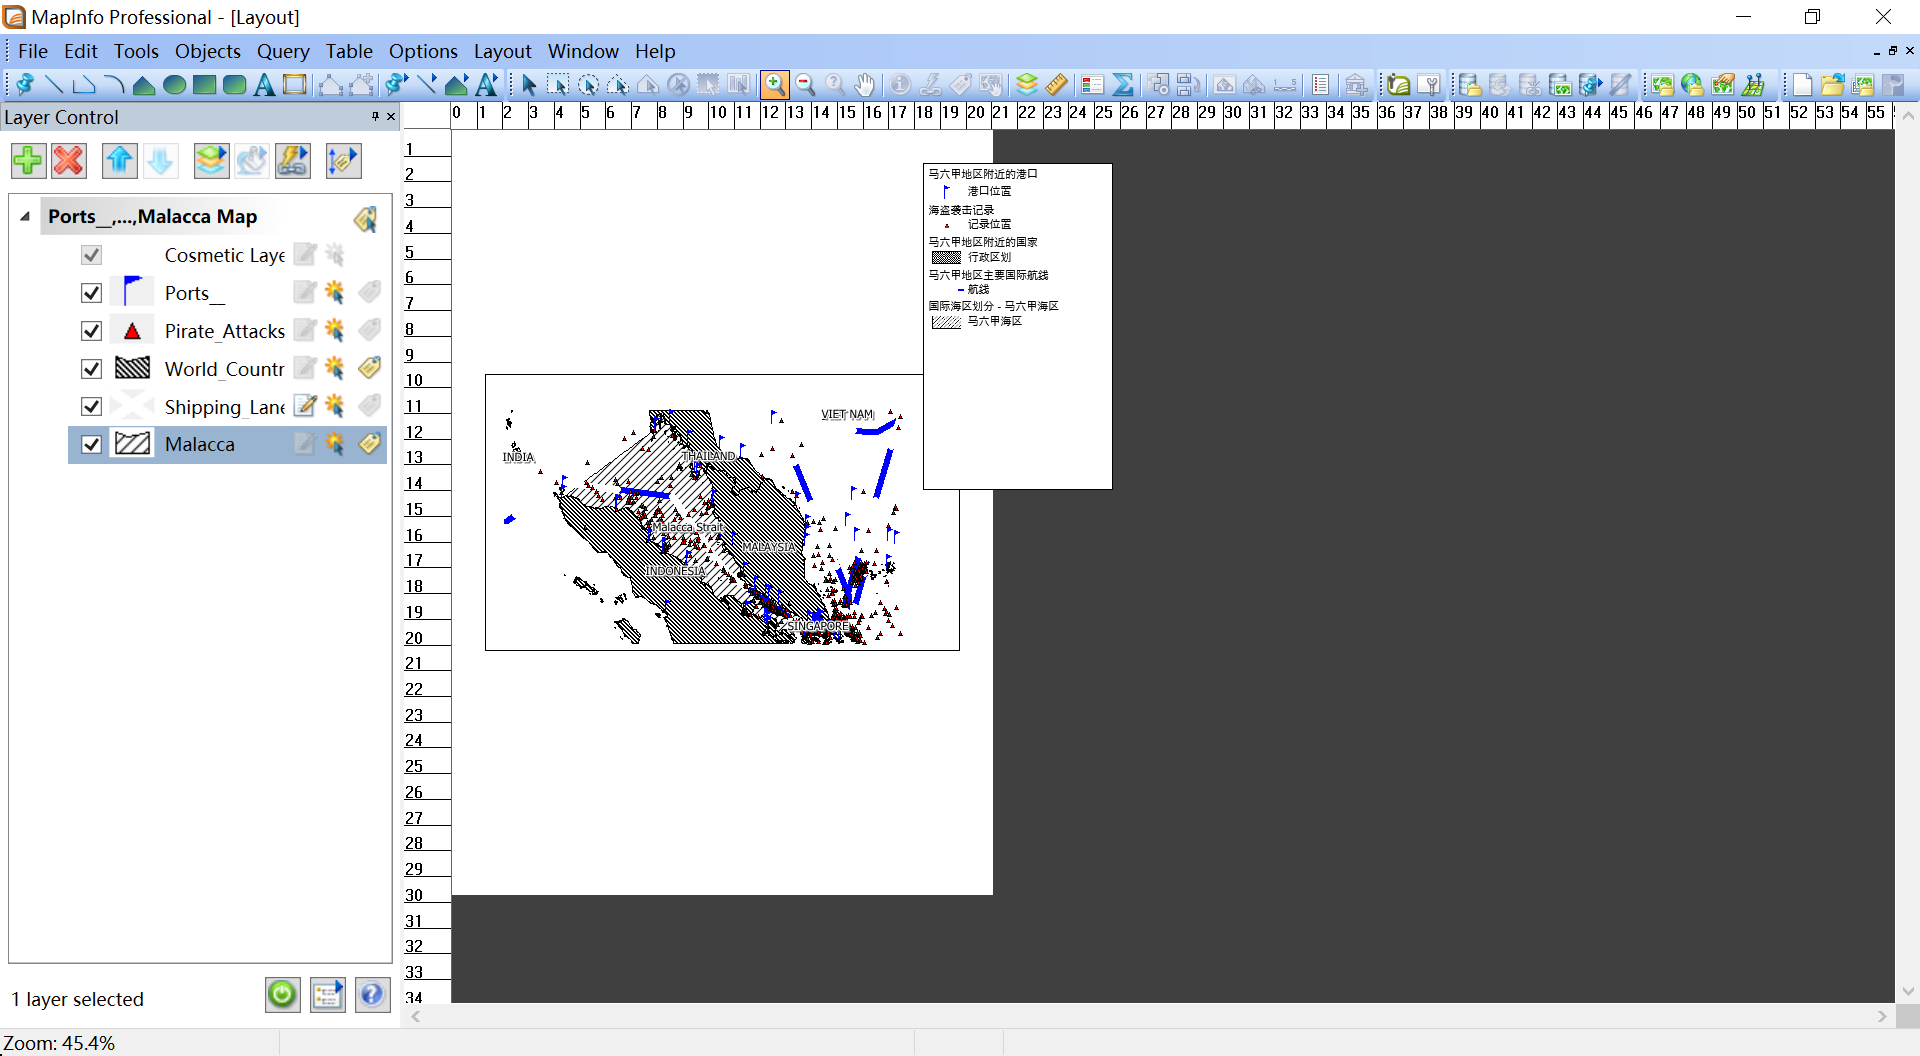Viewport: 1920px width, 1056px height.
Task: Click the green refresh button in Layer Control
Action: coord(282,994)
